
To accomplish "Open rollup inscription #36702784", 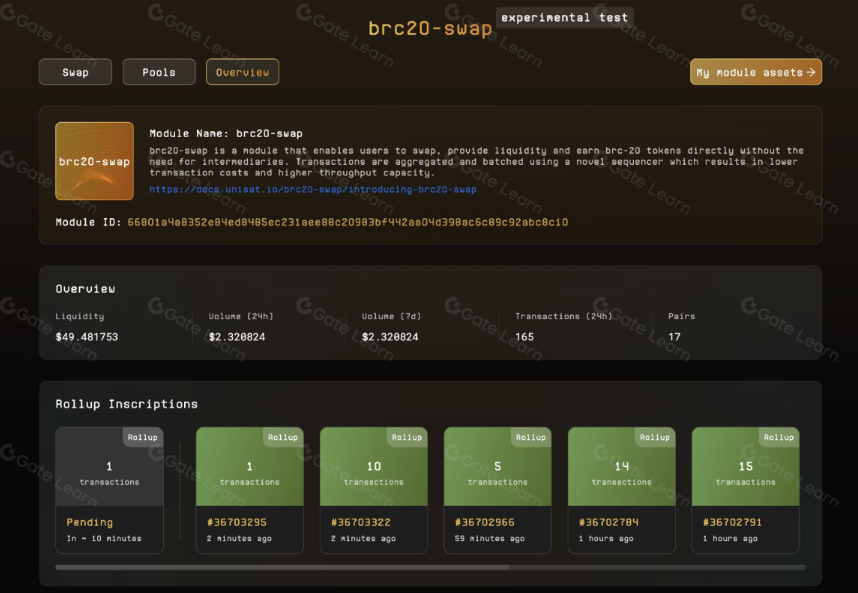I will coord(608,522).
